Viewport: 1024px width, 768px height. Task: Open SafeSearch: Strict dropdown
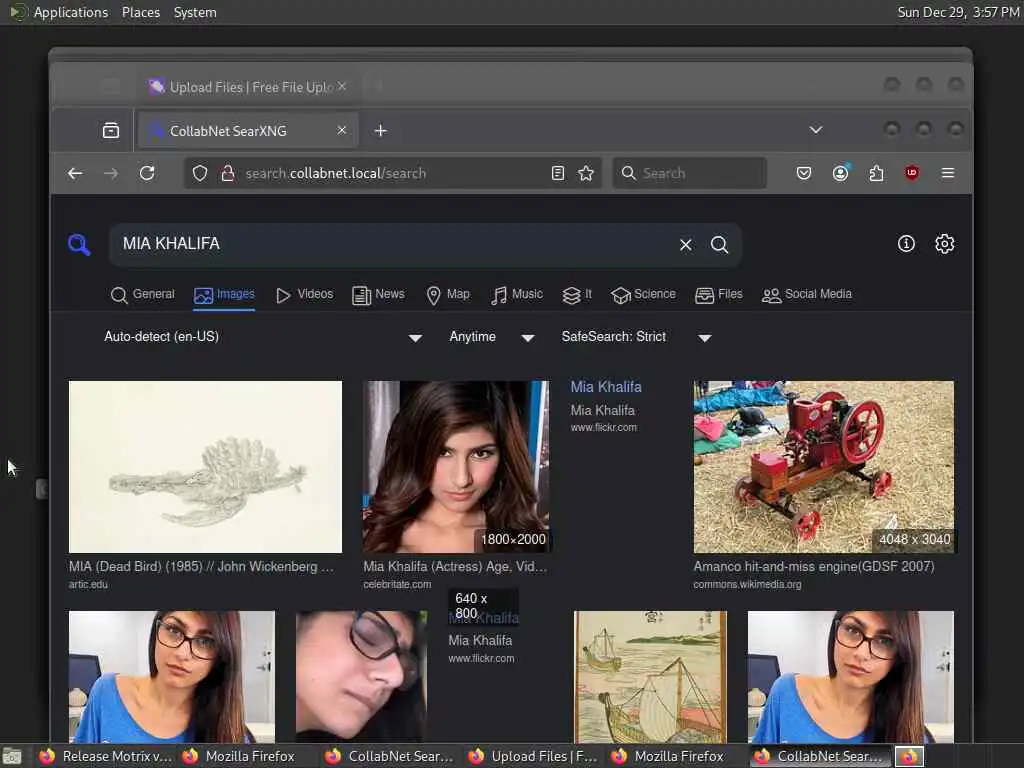tap(637, 337)
